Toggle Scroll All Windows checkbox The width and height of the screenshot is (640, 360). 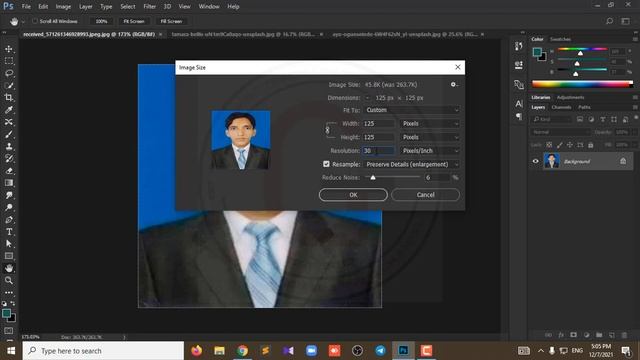pos(35,21)
